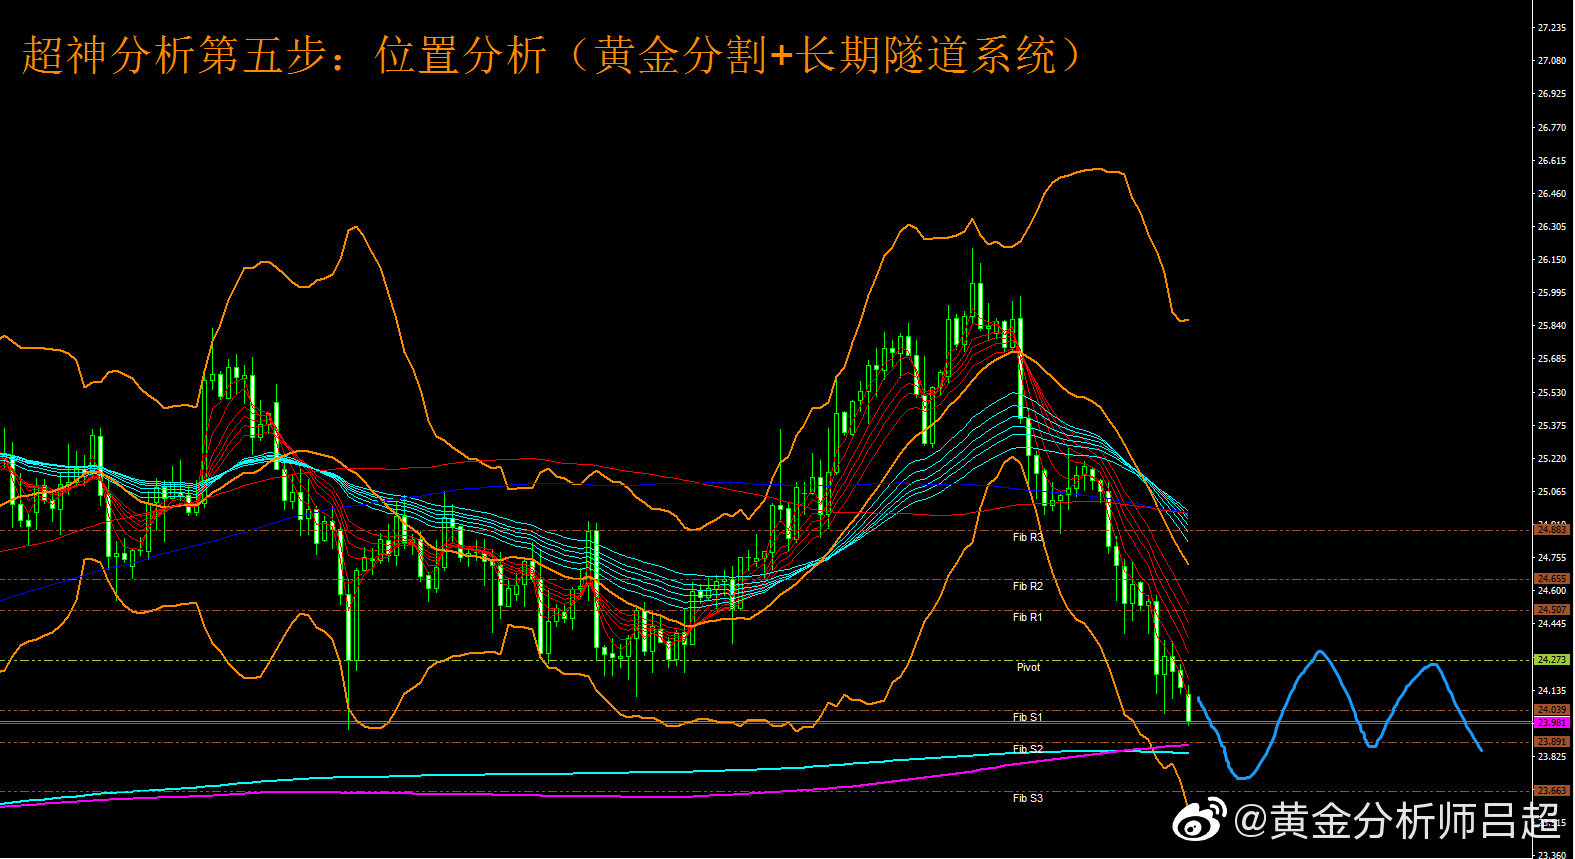Click the Fib S1 level label
Image resolution: width=1575 pixels, height=859 pixels.
point(1027,717)
